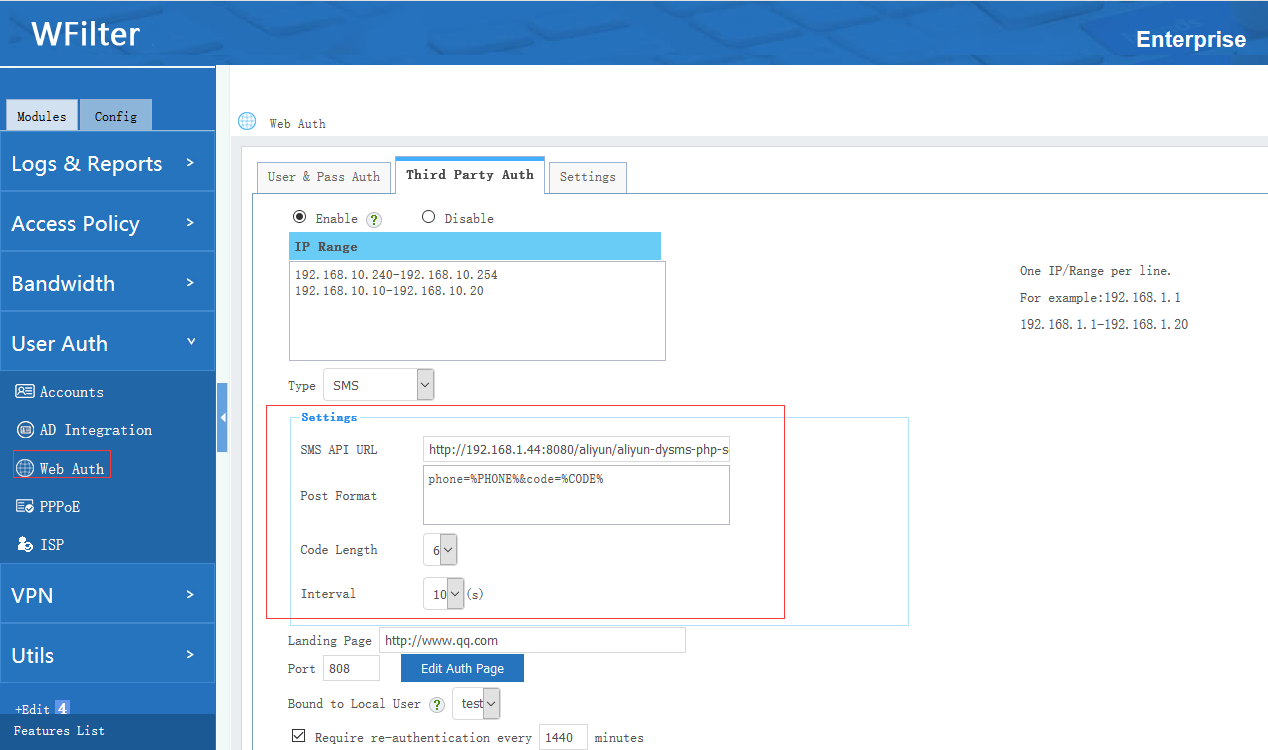Image resolution: width=1268 pixels, height=750 pixels.
Task: Expand the VPN menu
Action: (x=107, y=596)
